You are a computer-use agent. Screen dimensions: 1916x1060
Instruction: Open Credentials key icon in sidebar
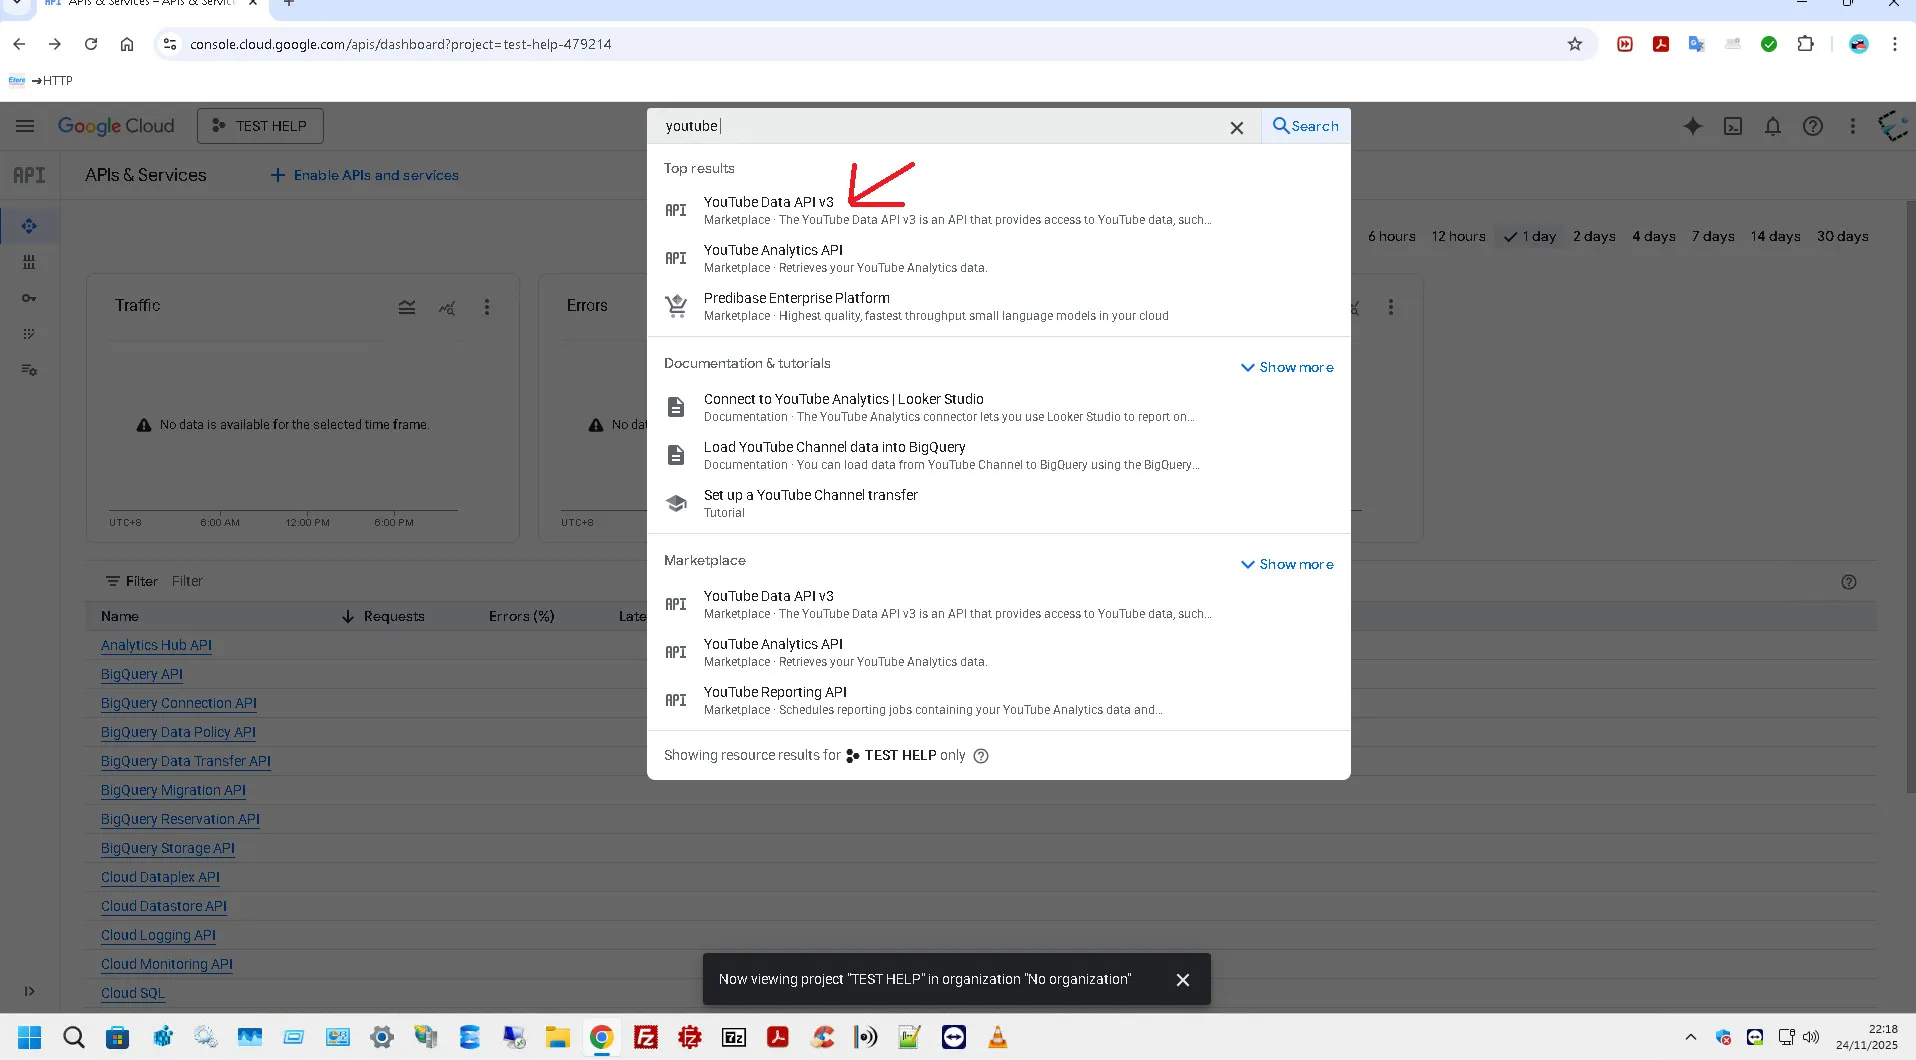[29, 298]
